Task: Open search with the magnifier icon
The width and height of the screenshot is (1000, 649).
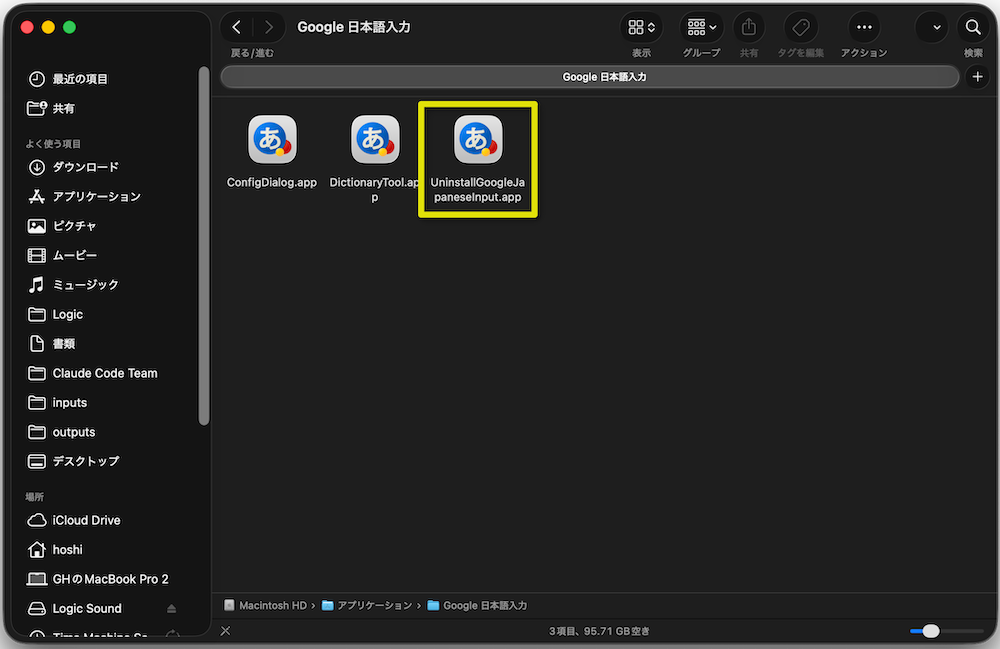Action: pos(973,27)
